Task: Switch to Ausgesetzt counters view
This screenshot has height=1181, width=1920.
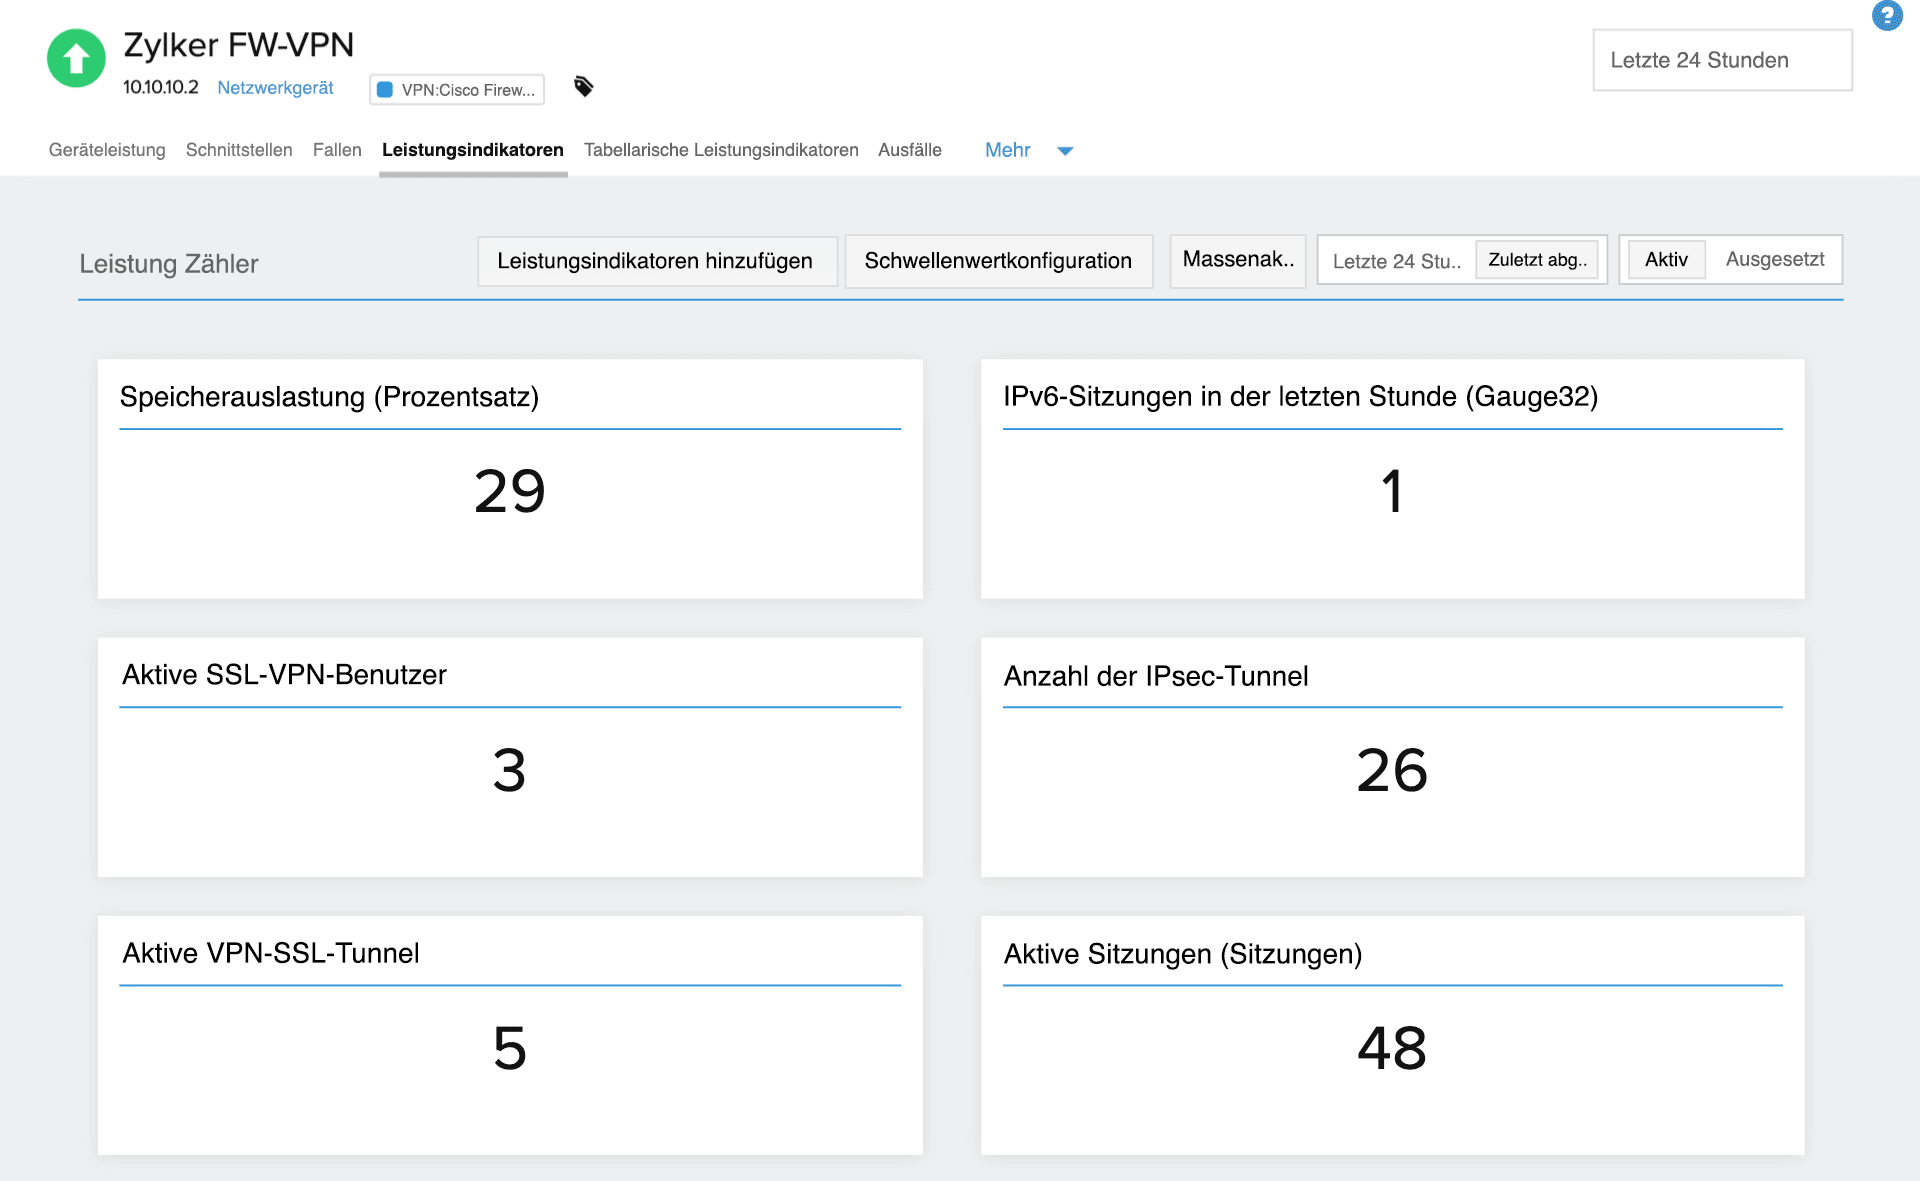Action: pyautogui.click(x=1774, y=259)
